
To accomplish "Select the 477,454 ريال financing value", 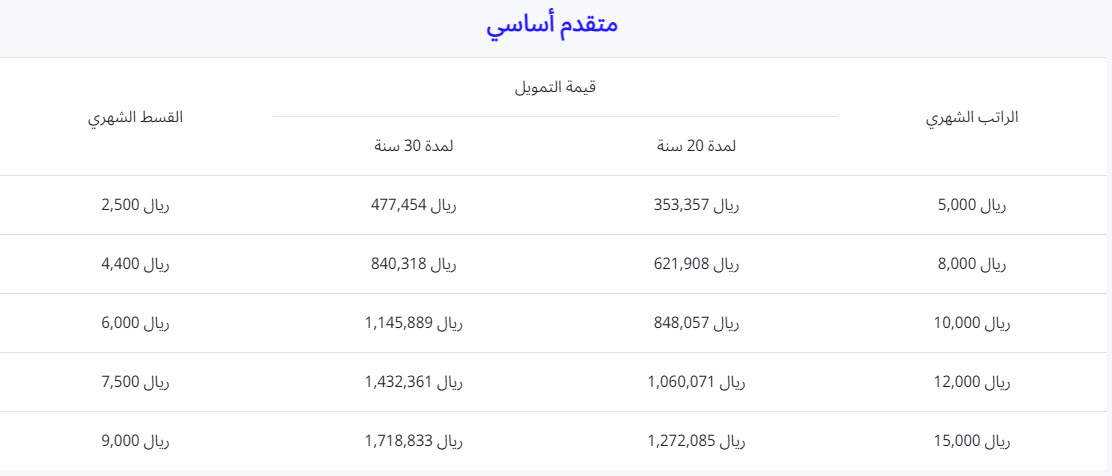I will [414, 206].
